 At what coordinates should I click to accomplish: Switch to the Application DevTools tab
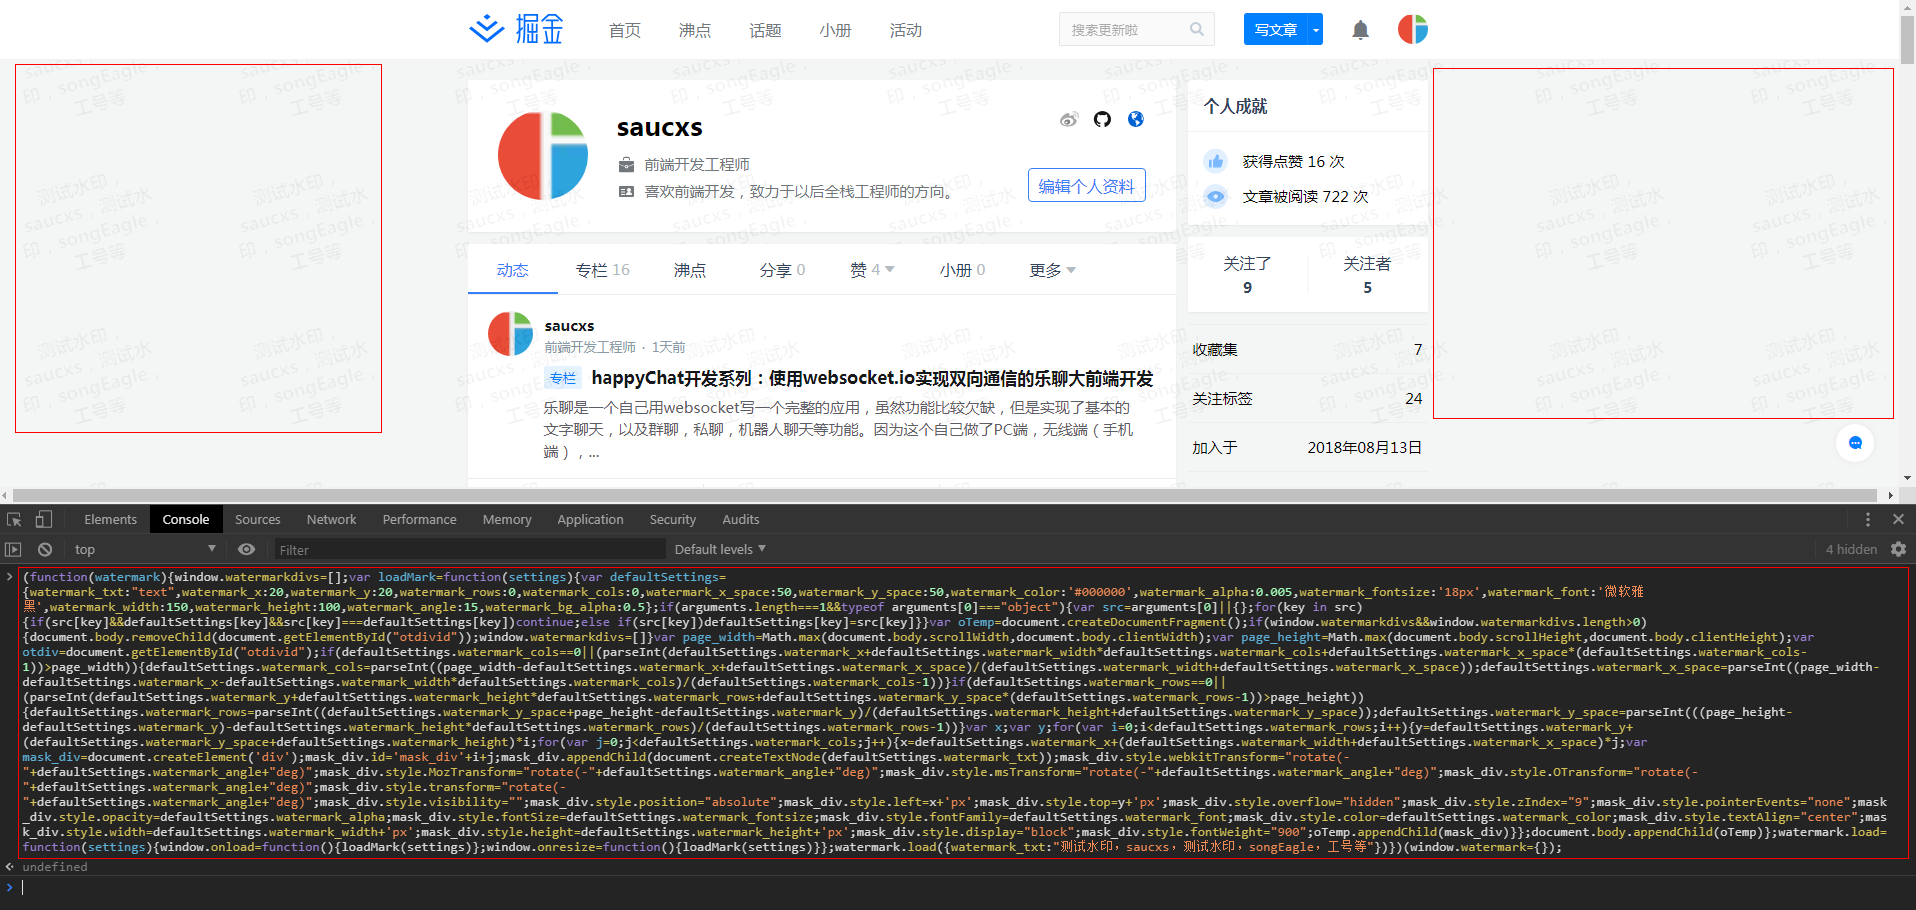click(x=590, y=519)
